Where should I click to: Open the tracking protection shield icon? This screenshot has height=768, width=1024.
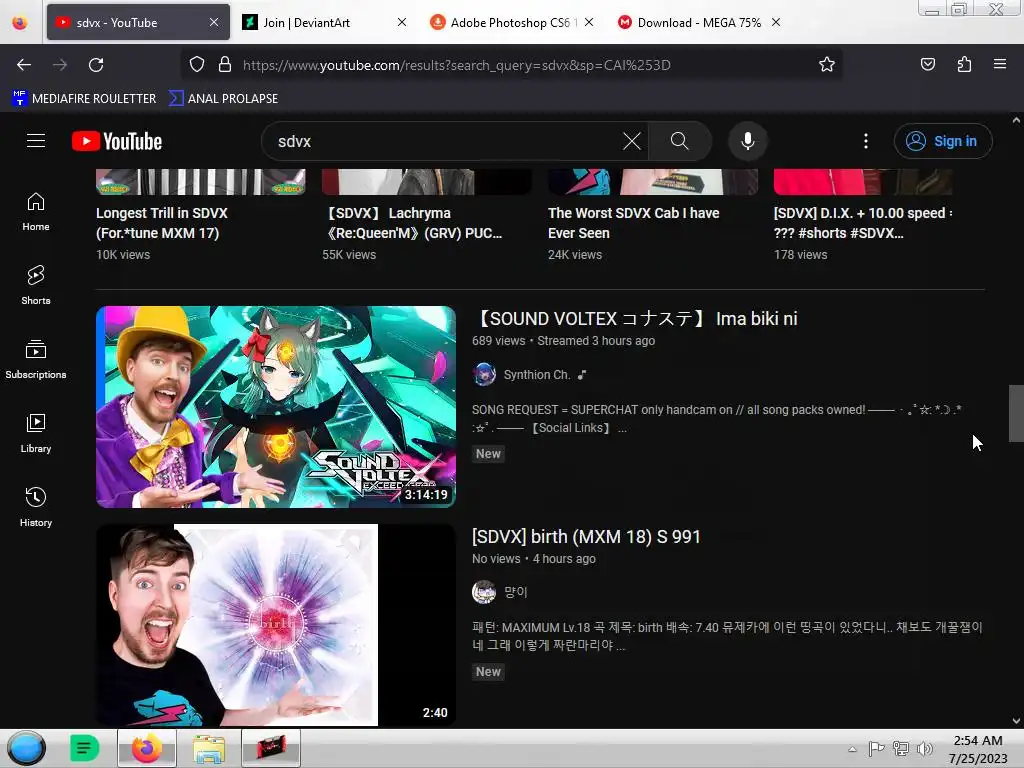pyautogui.click(x=197, y=64)
